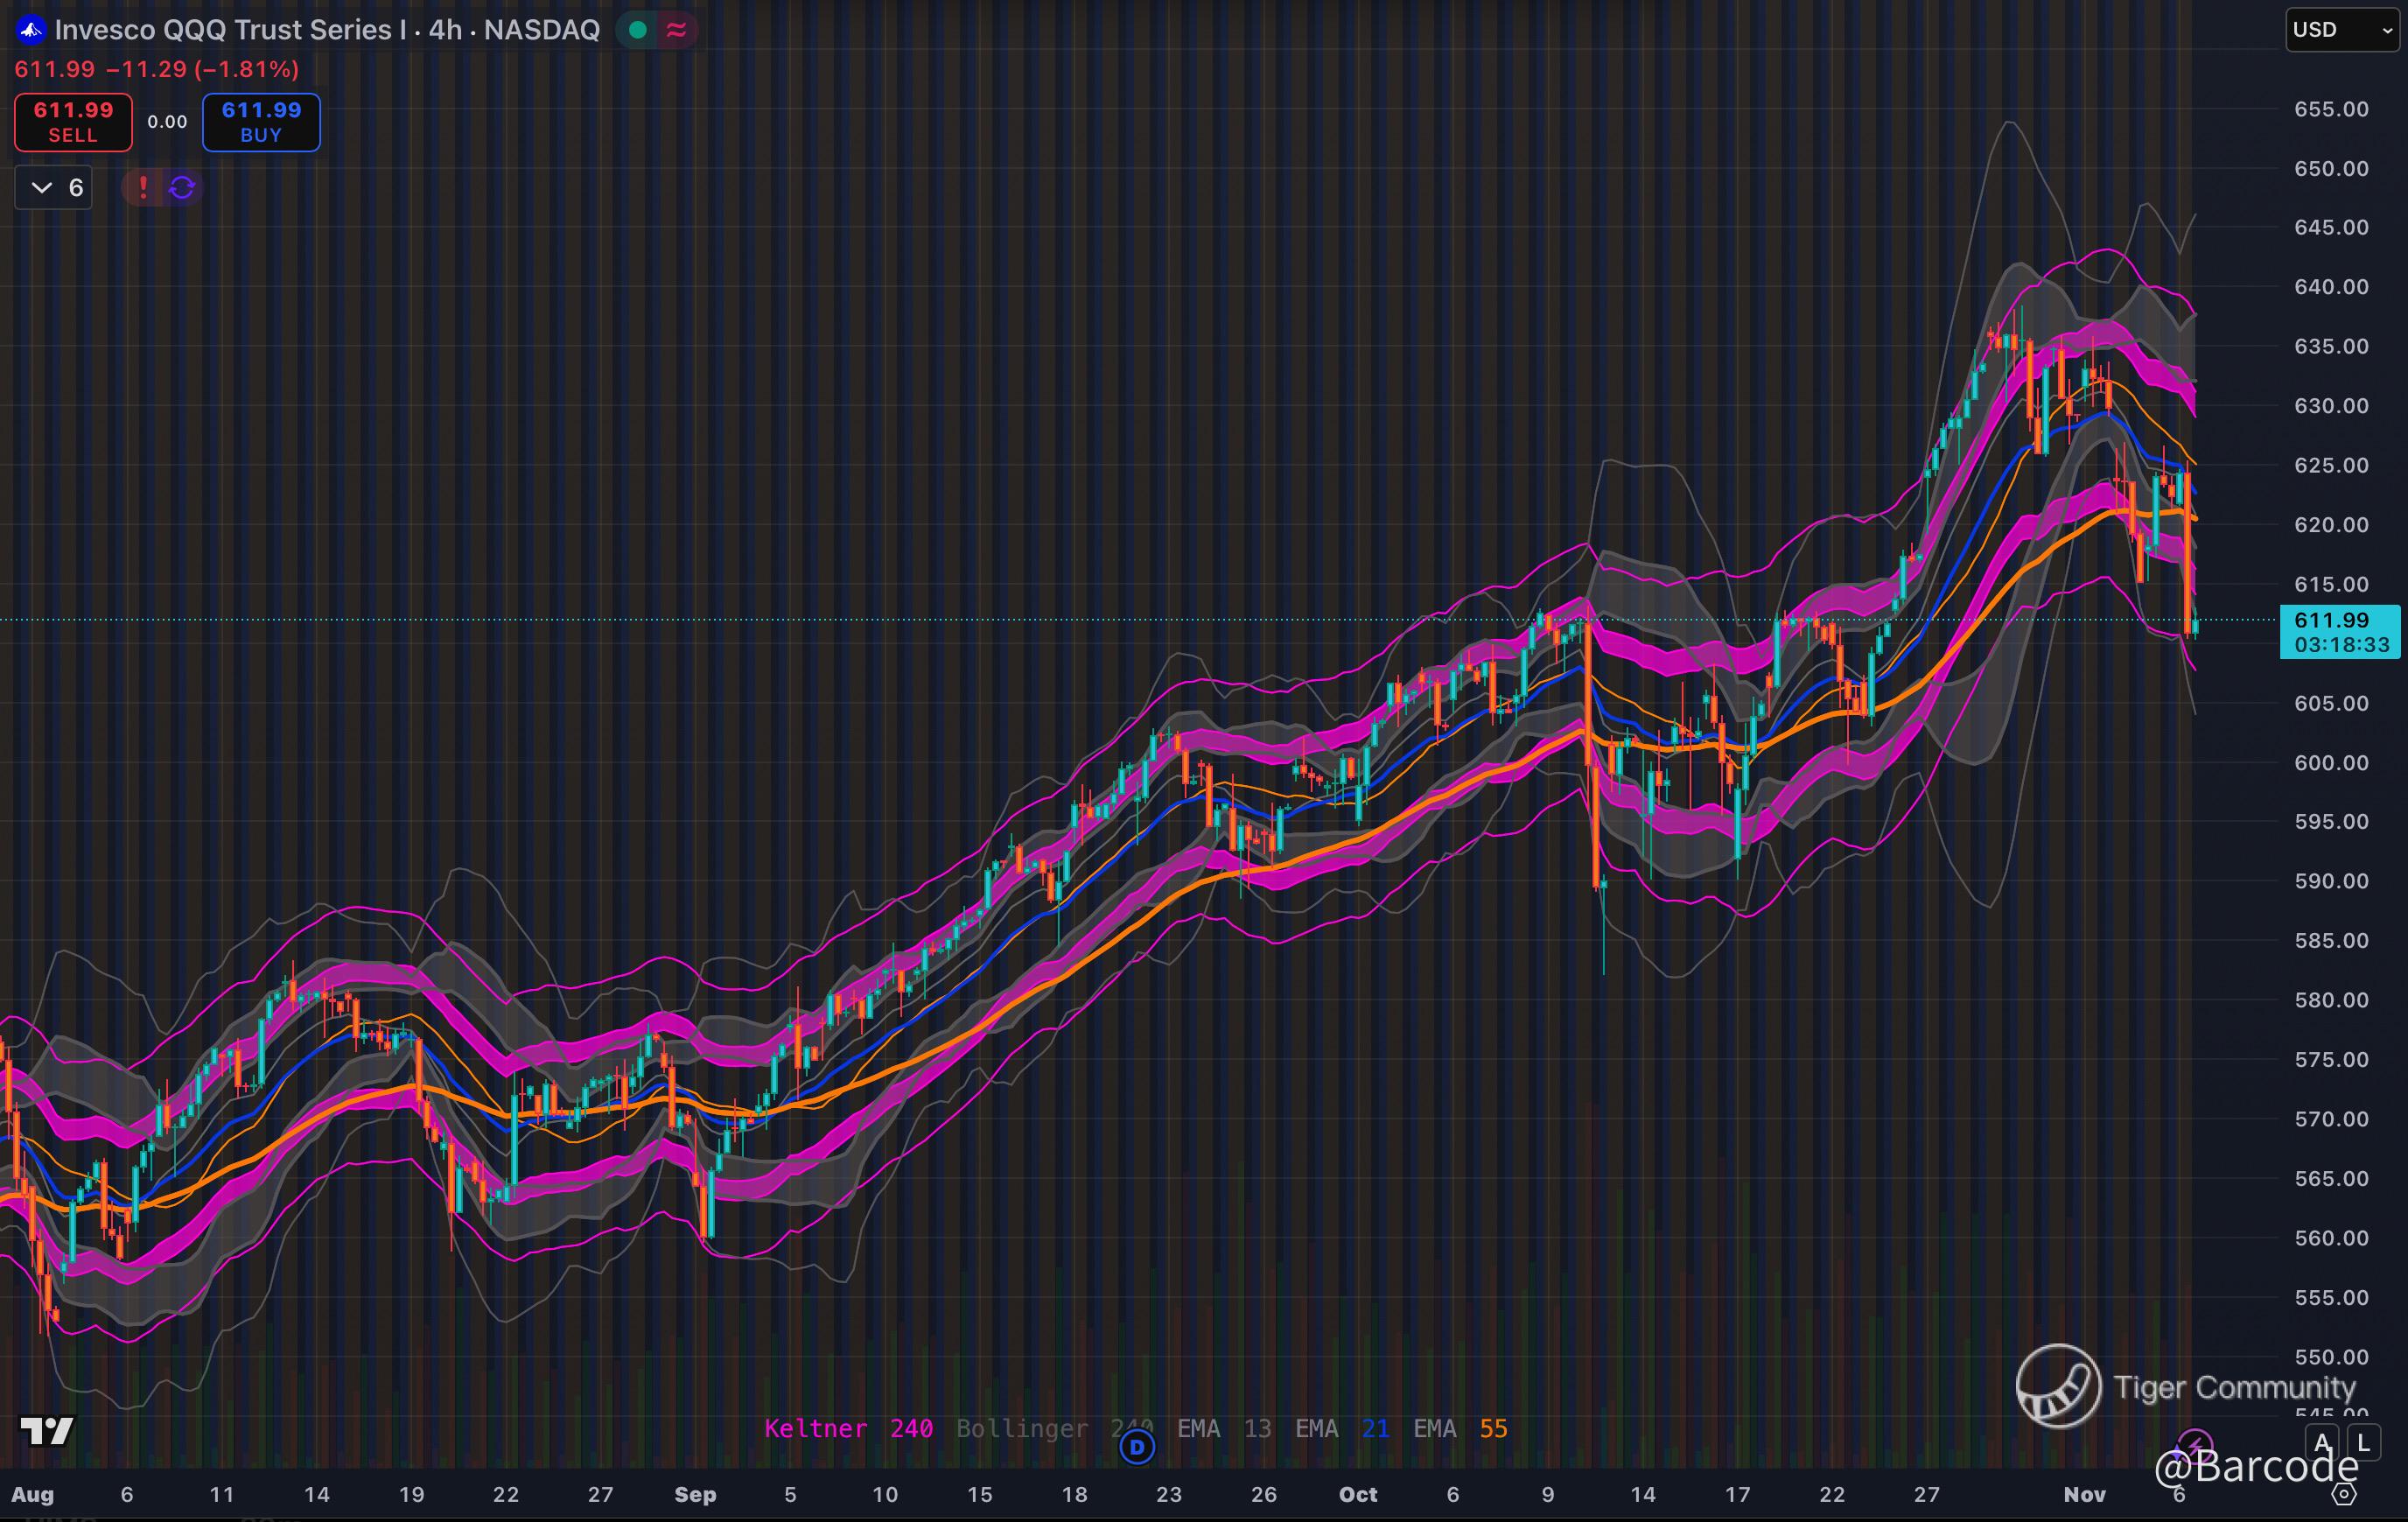Click the blue D dividend marker

pyautogui.click(x=1136, y=1446)
